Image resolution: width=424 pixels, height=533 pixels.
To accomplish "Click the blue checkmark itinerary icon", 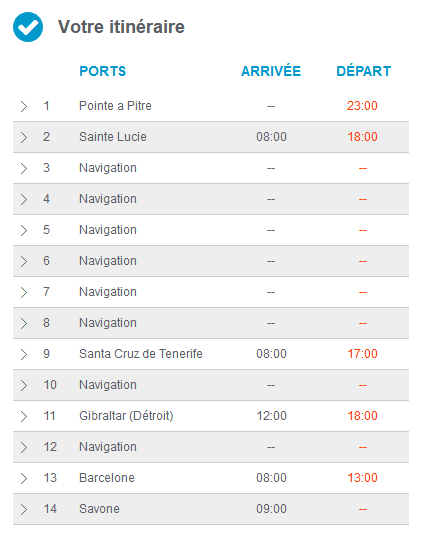I will pyautogui.click(x=28, y=27).
